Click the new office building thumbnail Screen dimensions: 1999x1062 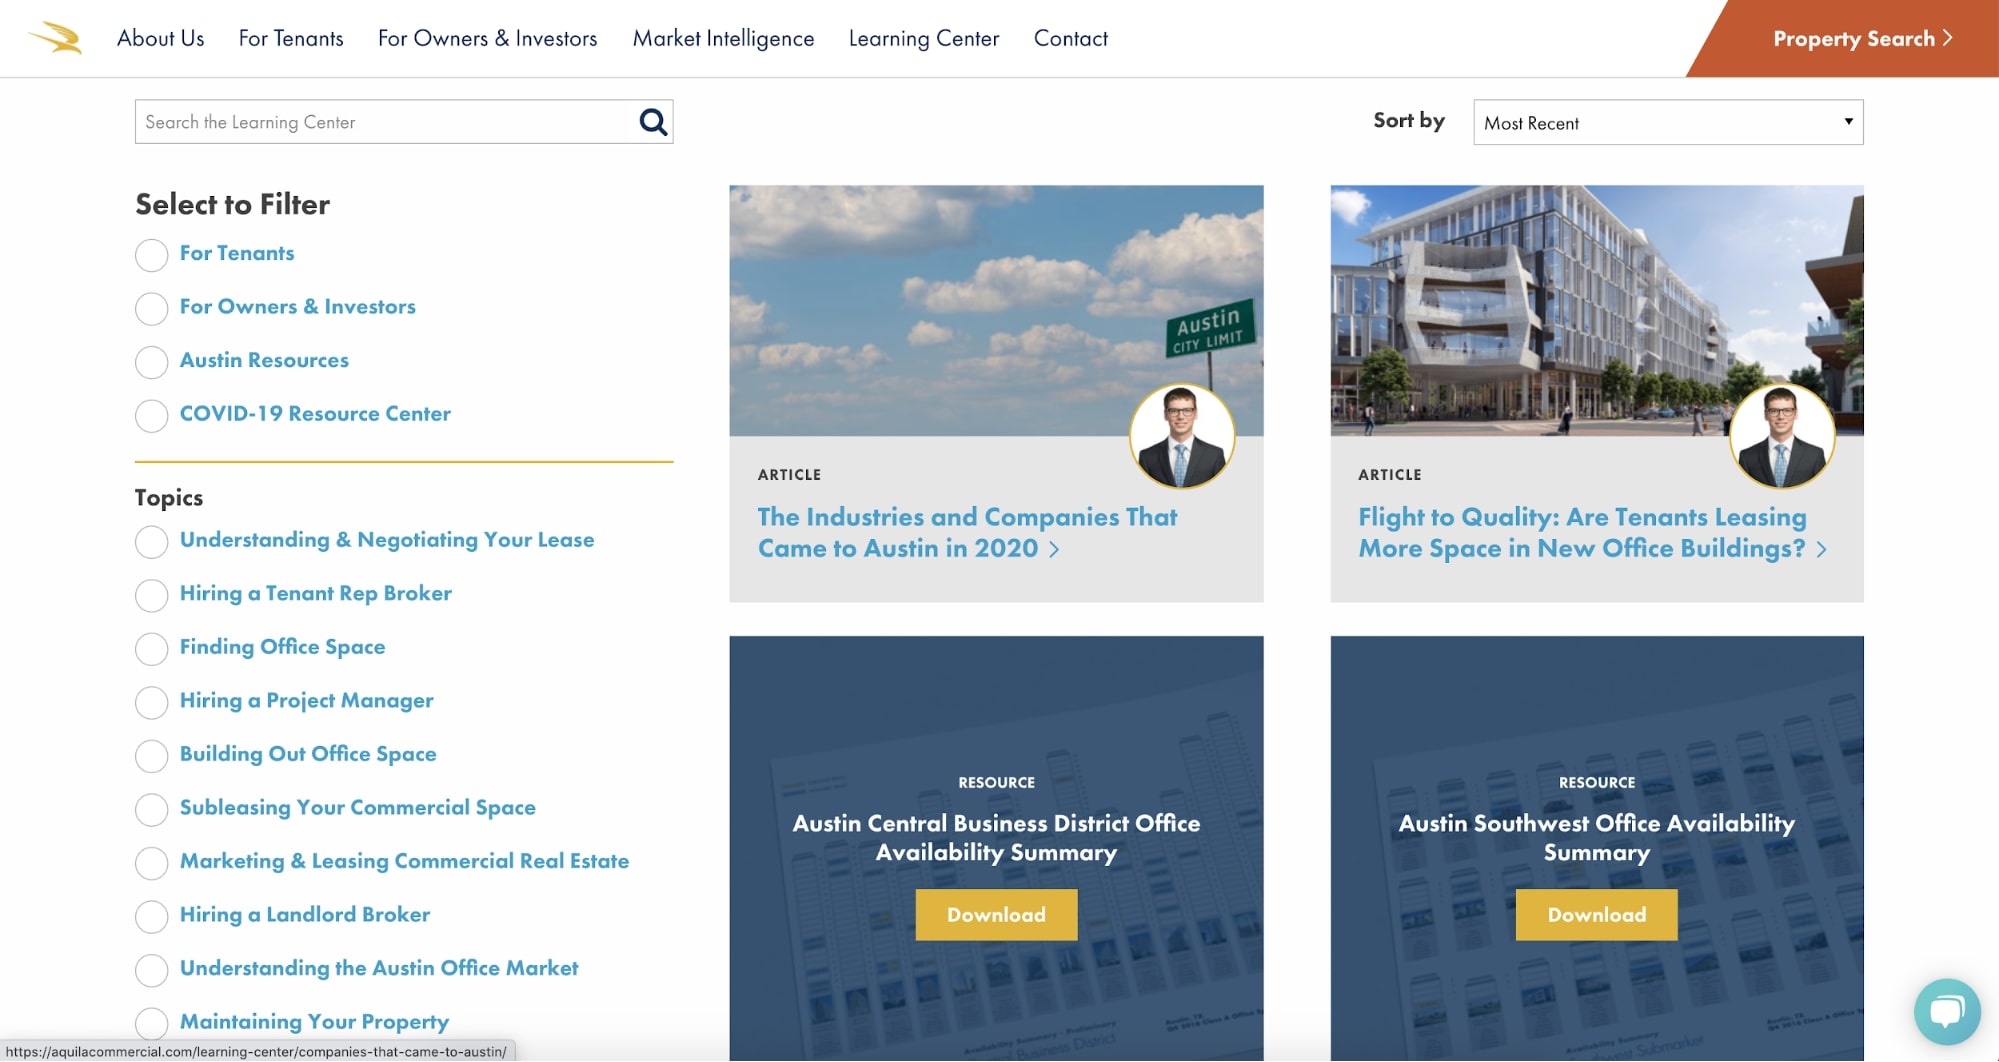(1597, 310)
